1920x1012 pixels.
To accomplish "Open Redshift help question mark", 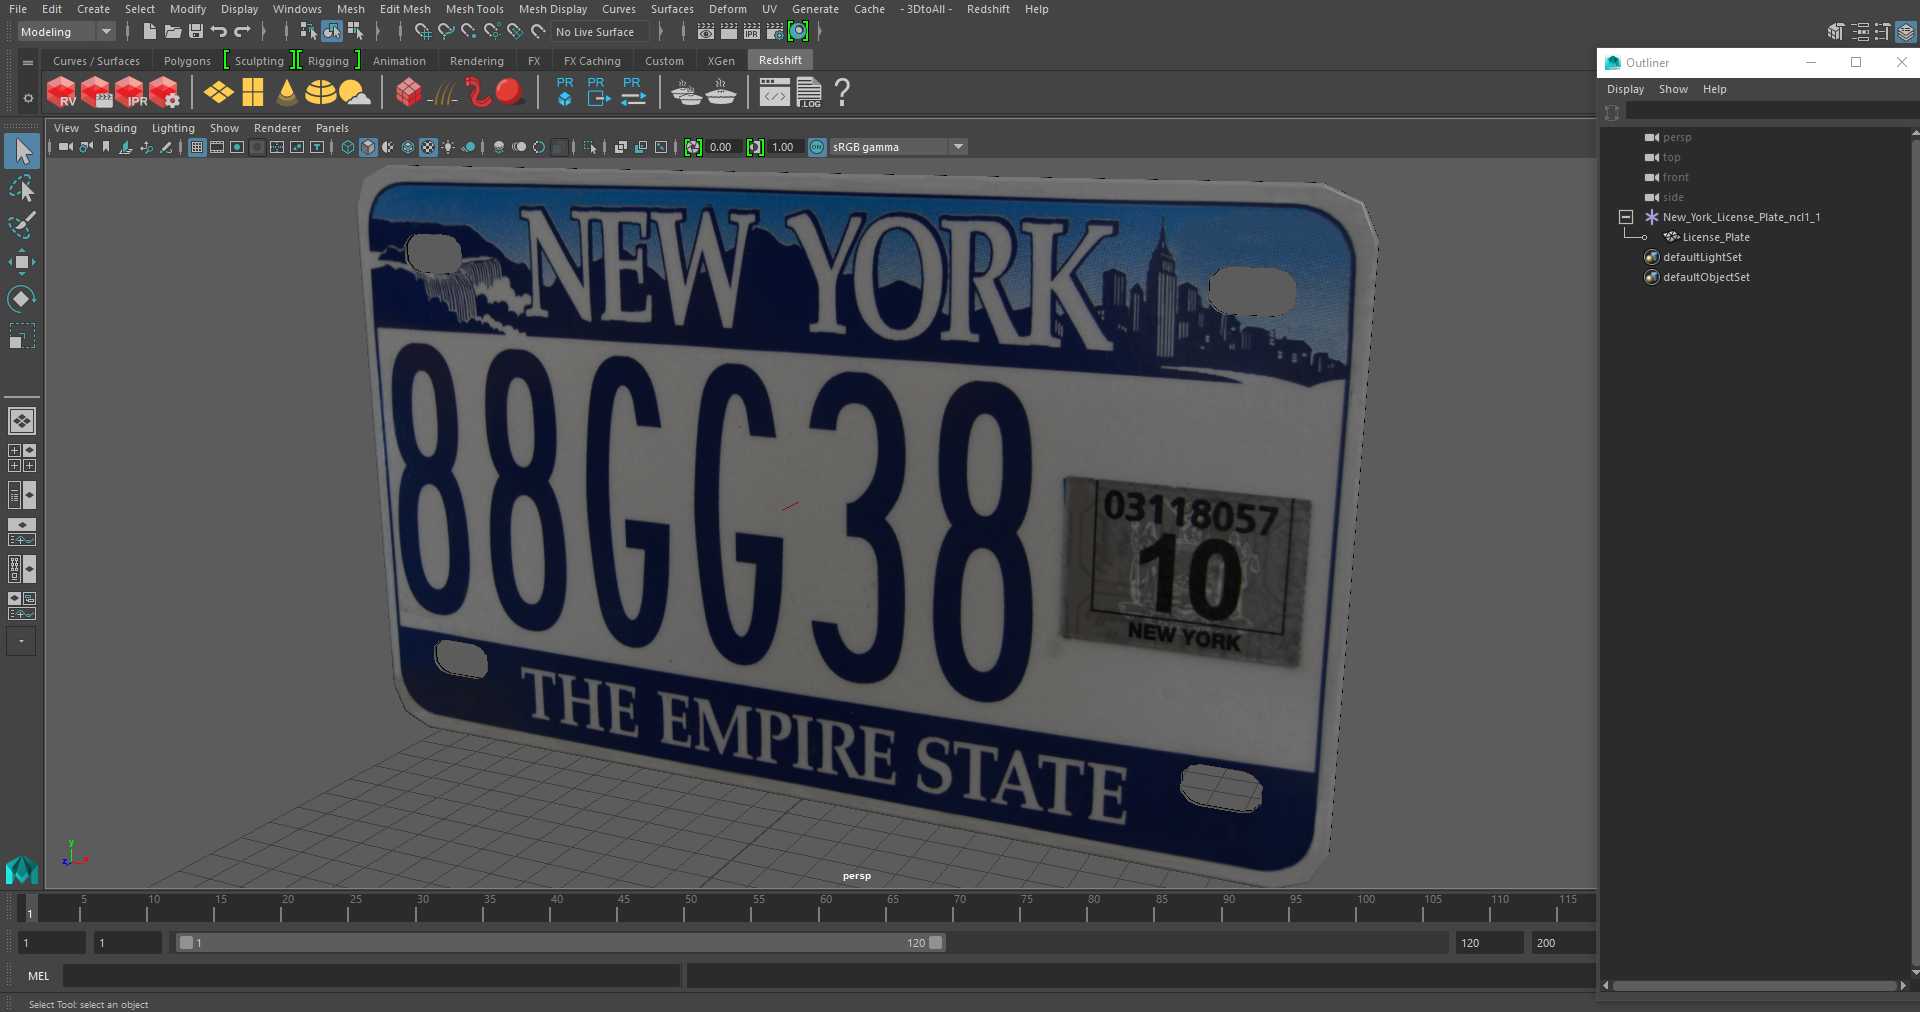I will tap(842, 93).
